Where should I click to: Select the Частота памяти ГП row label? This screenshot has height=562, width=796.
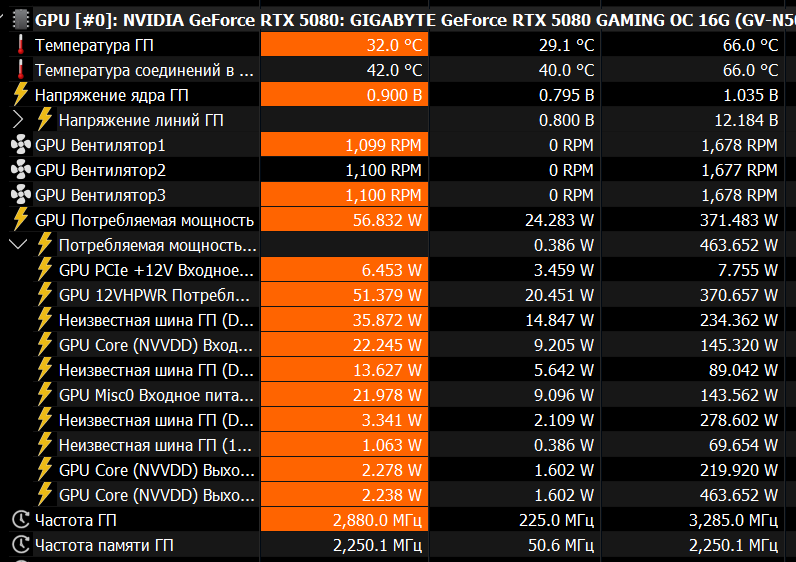click(104, 545)
